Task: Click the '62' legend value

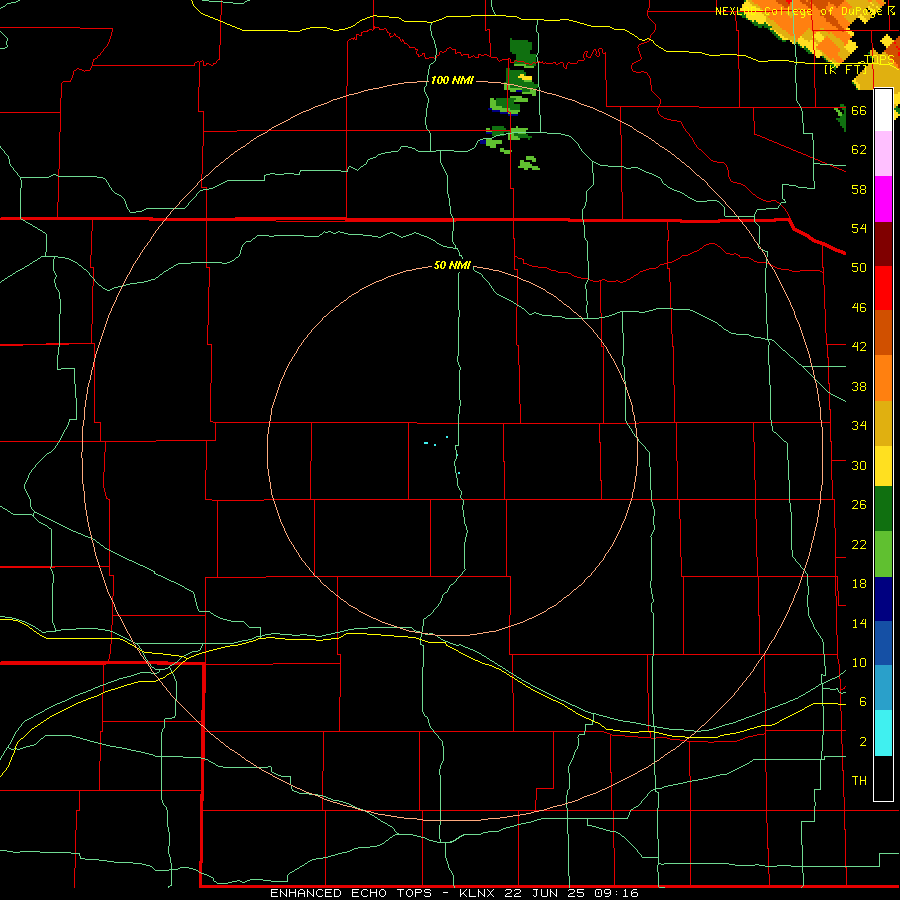Action: point(859,150)
